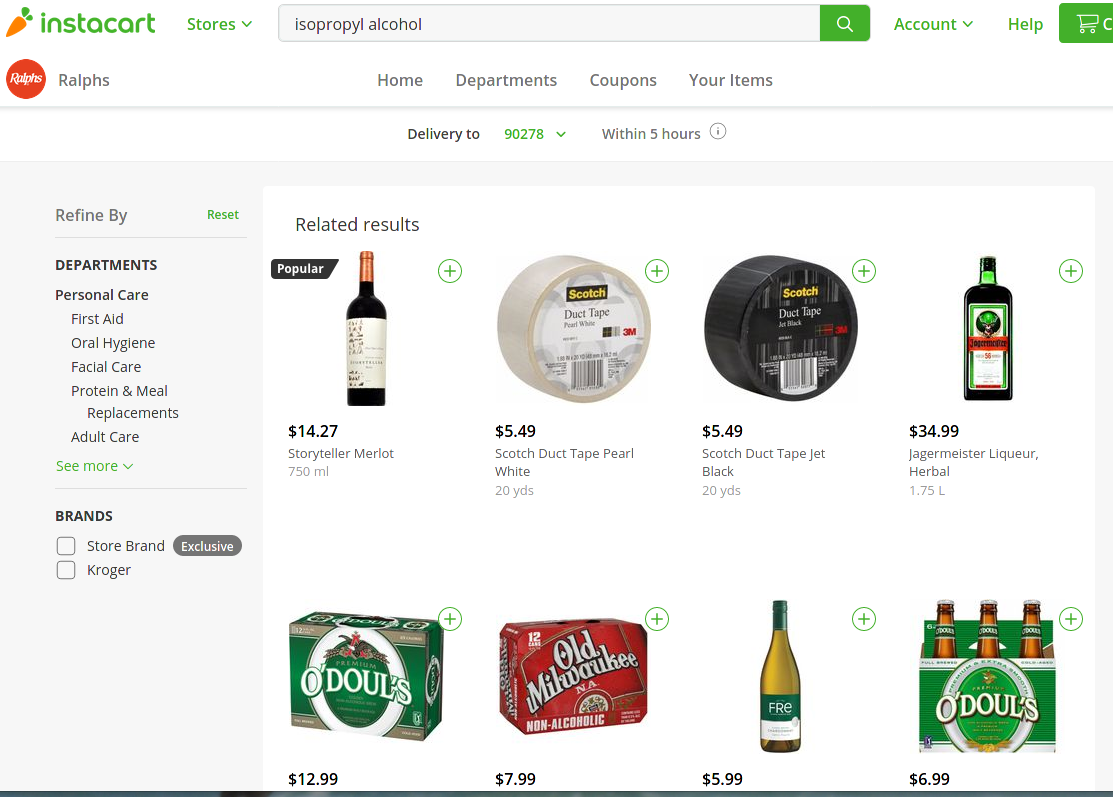The height and width of the screenshot is (797, 1113).
Task: Add Storyteller Merlot to cart
Action: click(449, 270)
